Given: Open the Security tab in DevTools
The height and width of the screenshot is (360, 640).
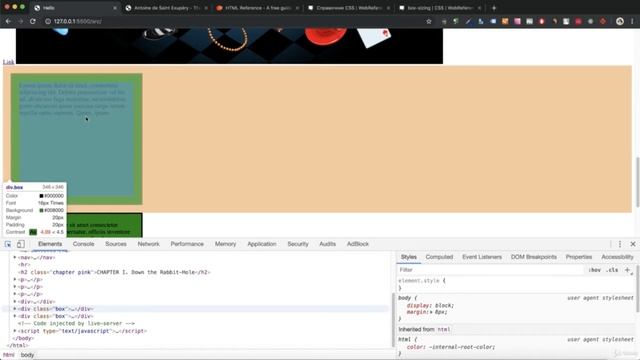Looking at the screenshot, I should point(298,244).
